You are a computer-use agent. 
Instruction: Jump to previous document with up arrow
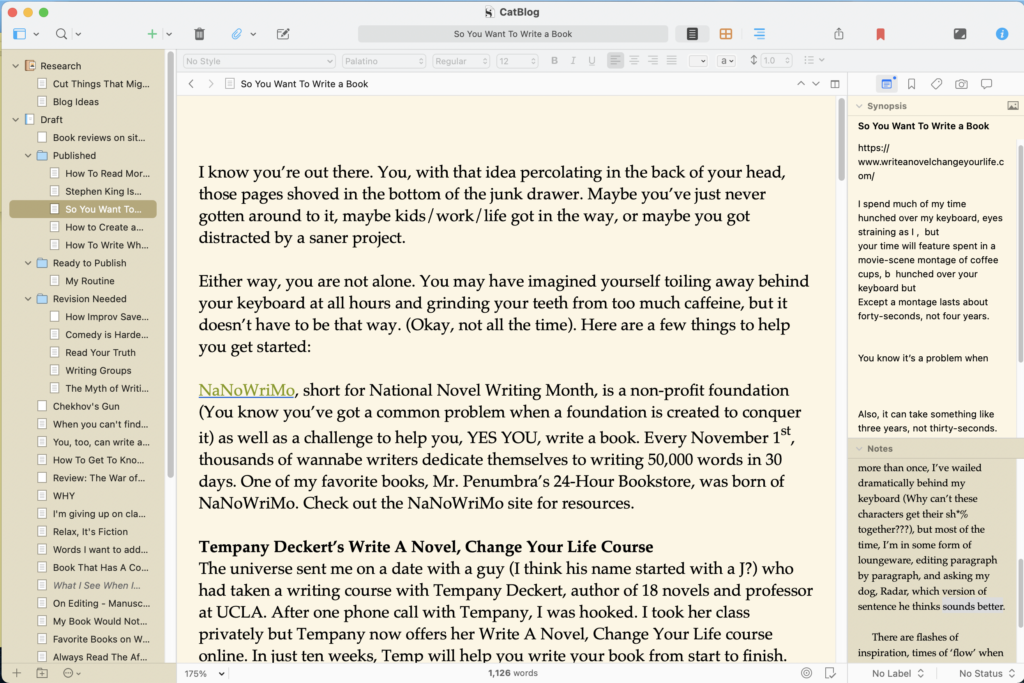pyautogui.click(x=801, y=84)
